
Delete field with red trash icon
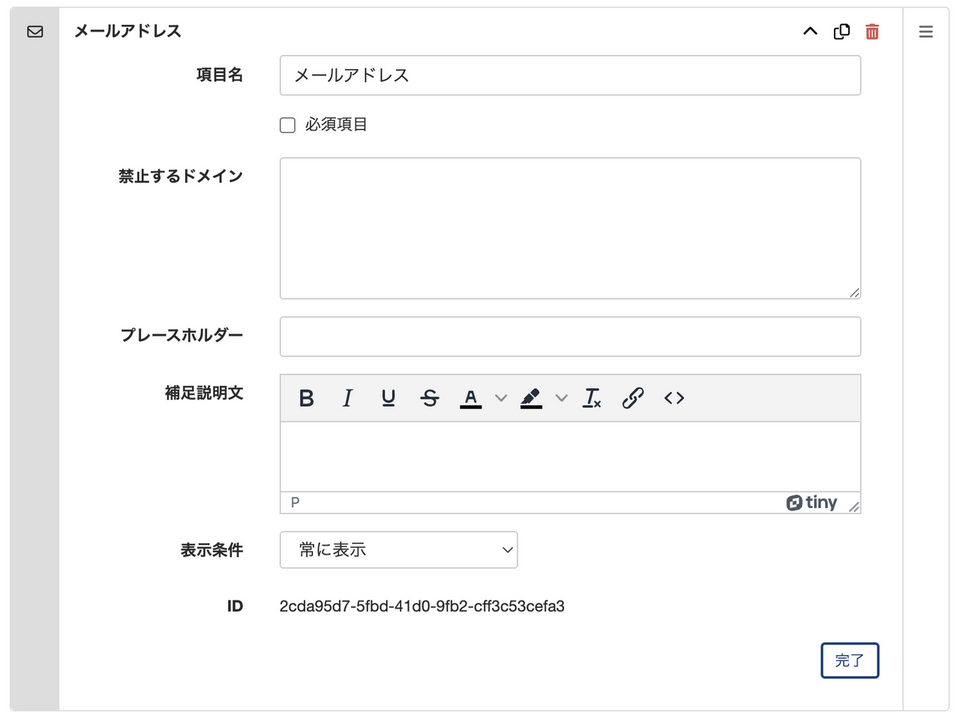(x=872, y=31)
